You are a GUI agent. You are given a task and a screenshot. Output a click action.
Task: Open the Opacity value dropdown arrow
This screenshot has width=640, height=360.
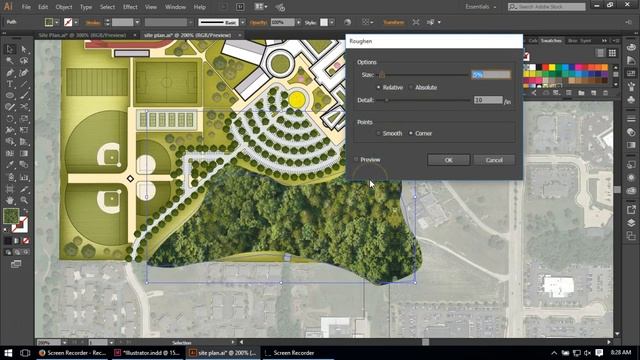(x=298, y=22)
